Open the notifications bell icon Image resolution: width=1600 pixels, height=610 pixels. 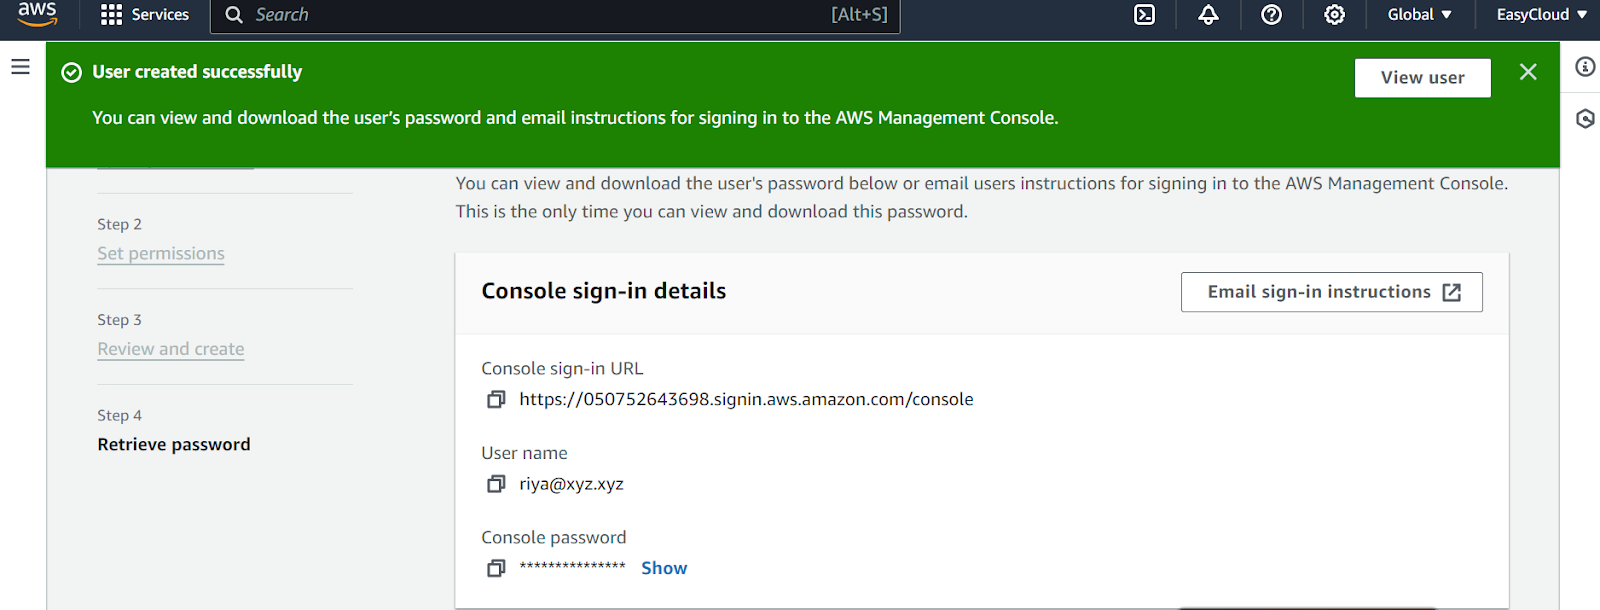click(x=1208, y=15)
